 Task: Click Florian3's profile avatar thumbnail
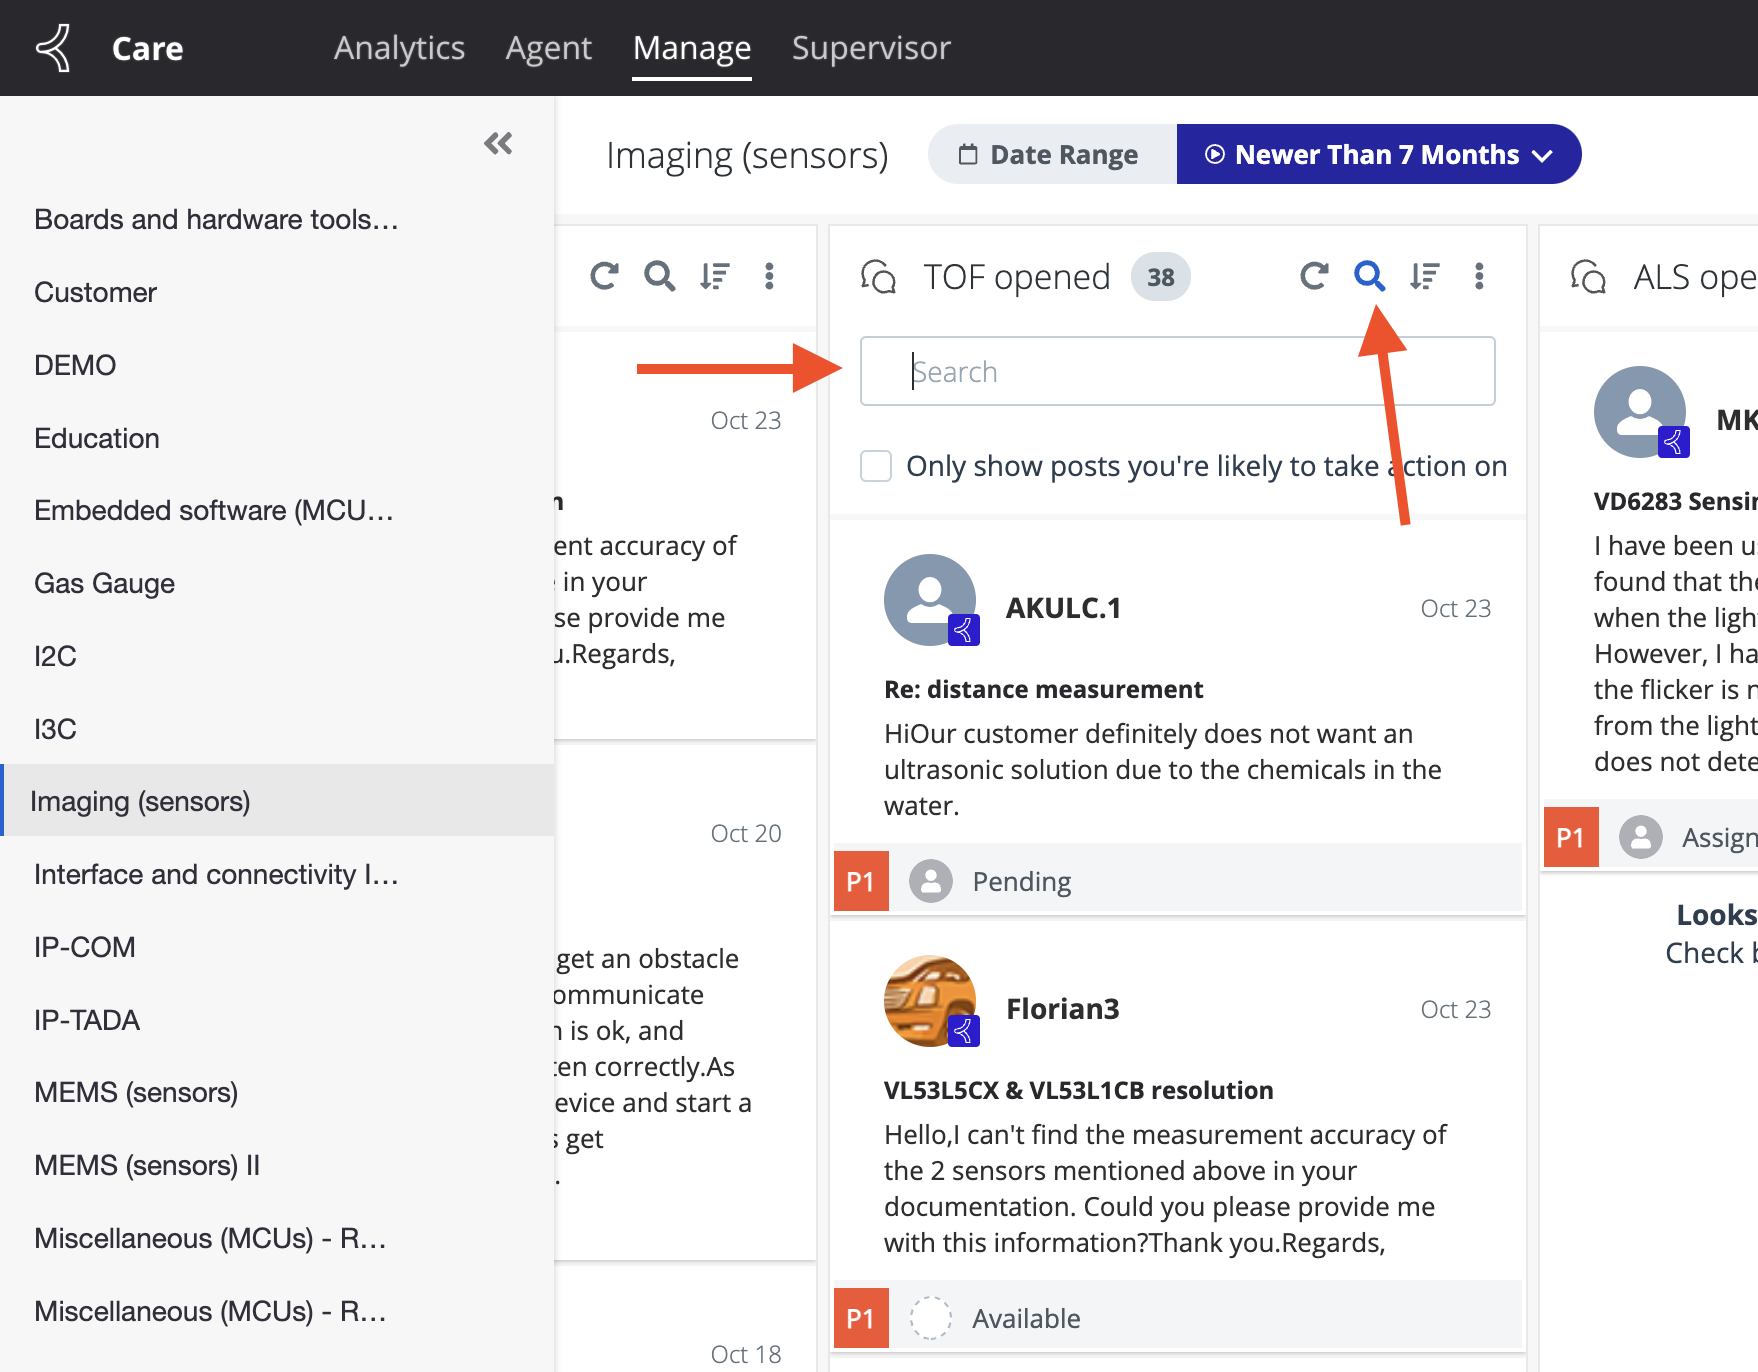[x=930, y=1001]
